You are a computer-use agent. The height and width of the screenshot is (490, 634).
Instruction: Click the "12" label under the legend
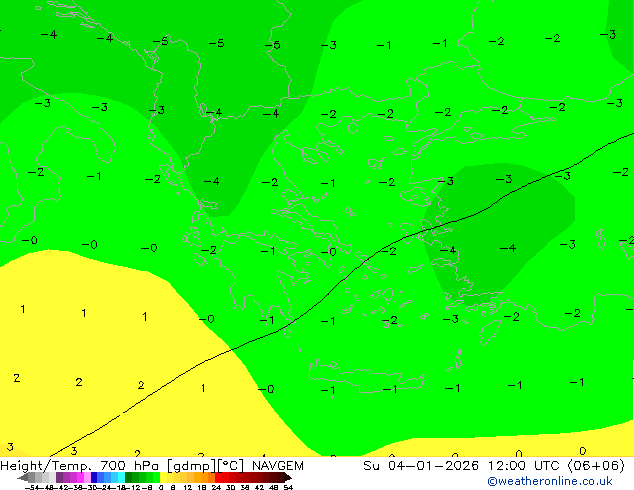coord(187,487)
